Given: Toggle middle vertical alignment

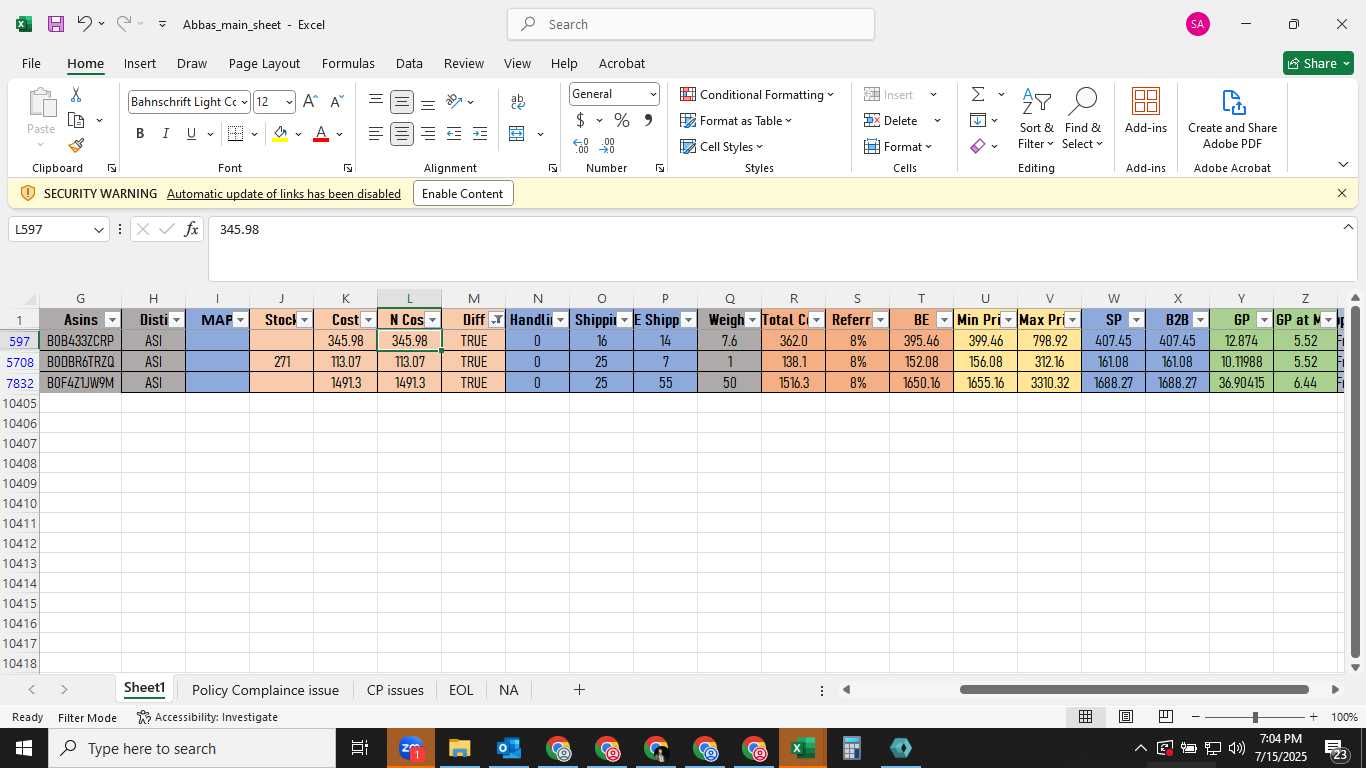Looking at the screenshot, I should pos(402,102).
